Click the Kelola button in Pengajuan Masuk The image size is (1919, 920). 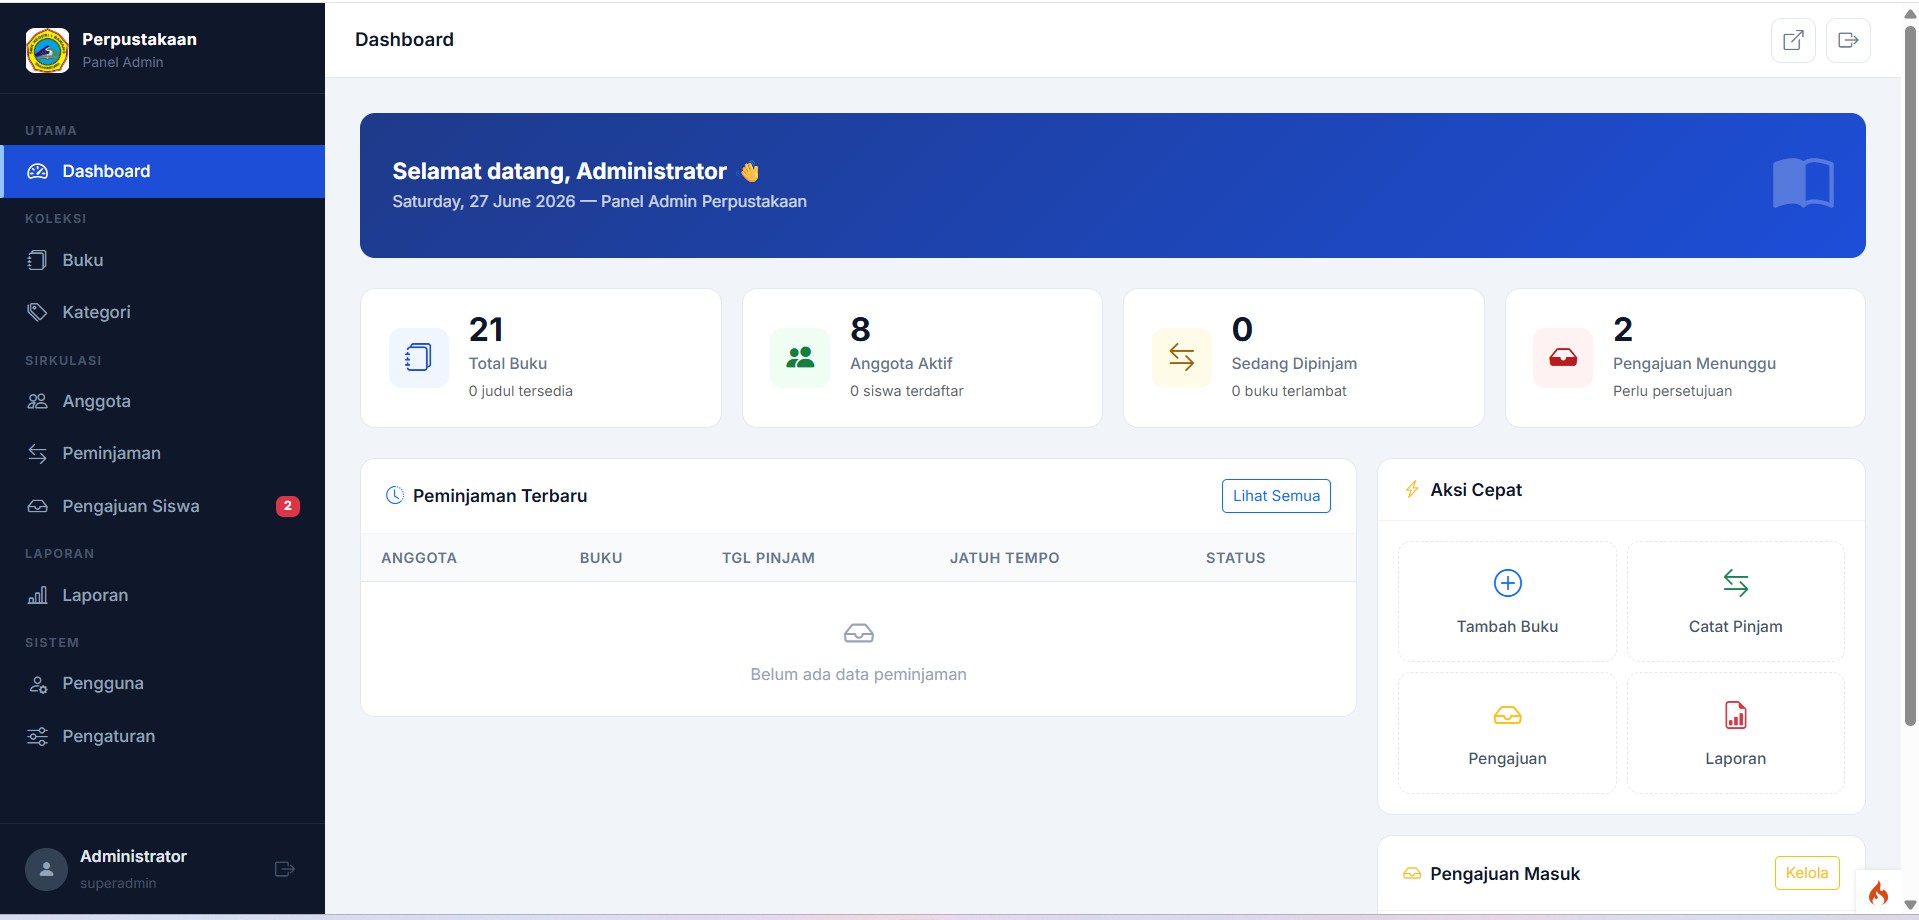[x=1806, y=873]
